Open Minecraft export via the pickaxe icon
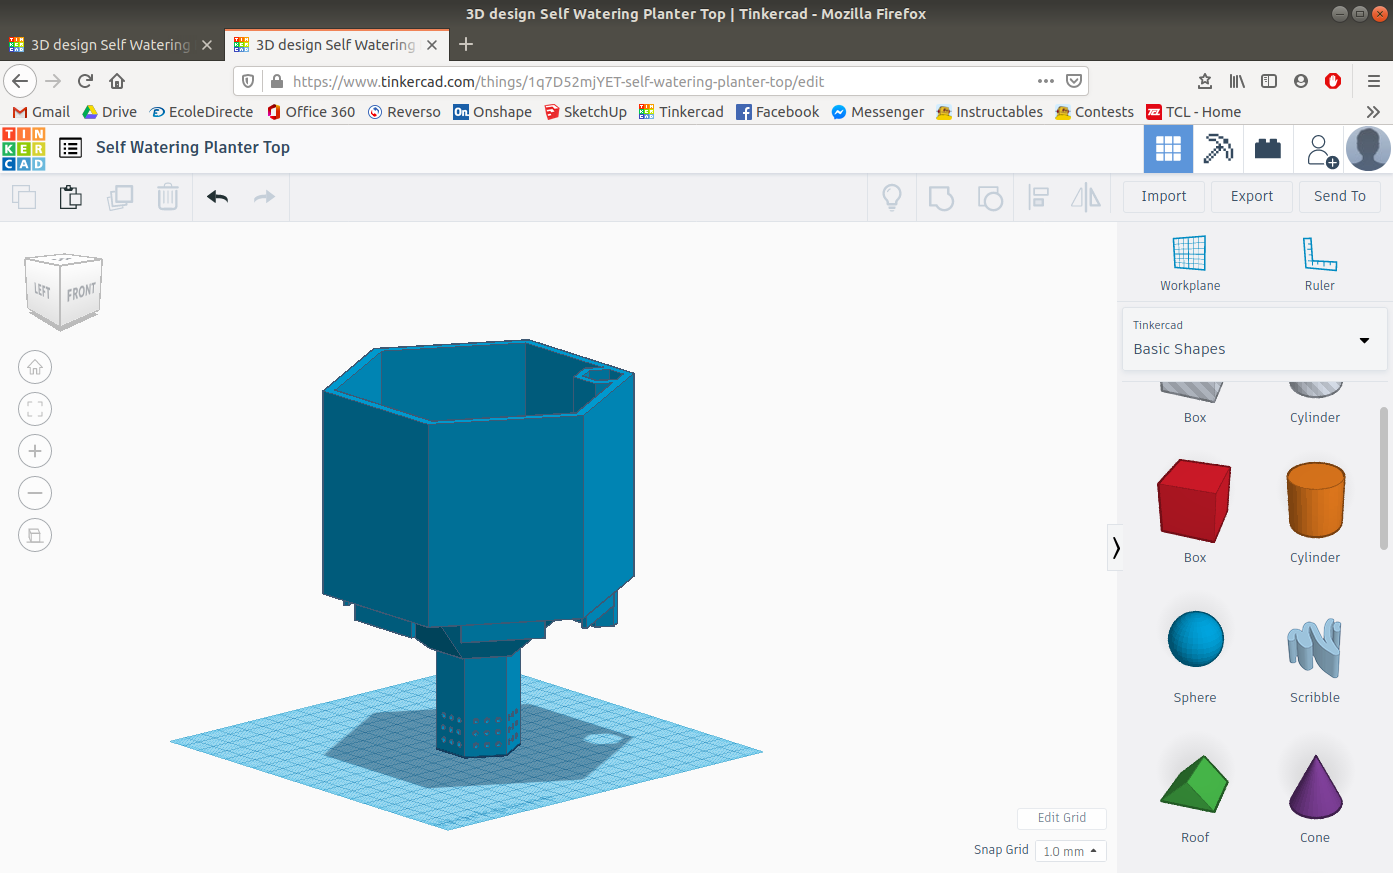The height and width of the screenshot is (873, 1393). [x=1218, y=148]
